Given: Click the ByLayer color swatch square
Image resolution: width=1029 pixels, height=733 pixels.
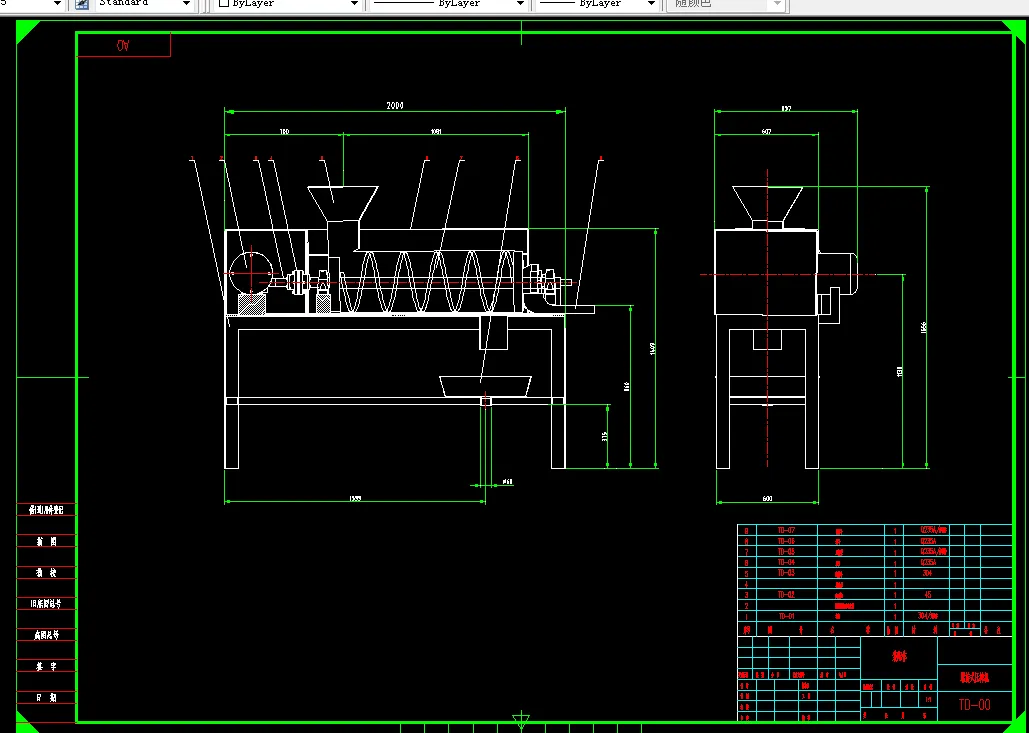Looking at the screenshot, I should pyautogui.click(x=223, y=3).
